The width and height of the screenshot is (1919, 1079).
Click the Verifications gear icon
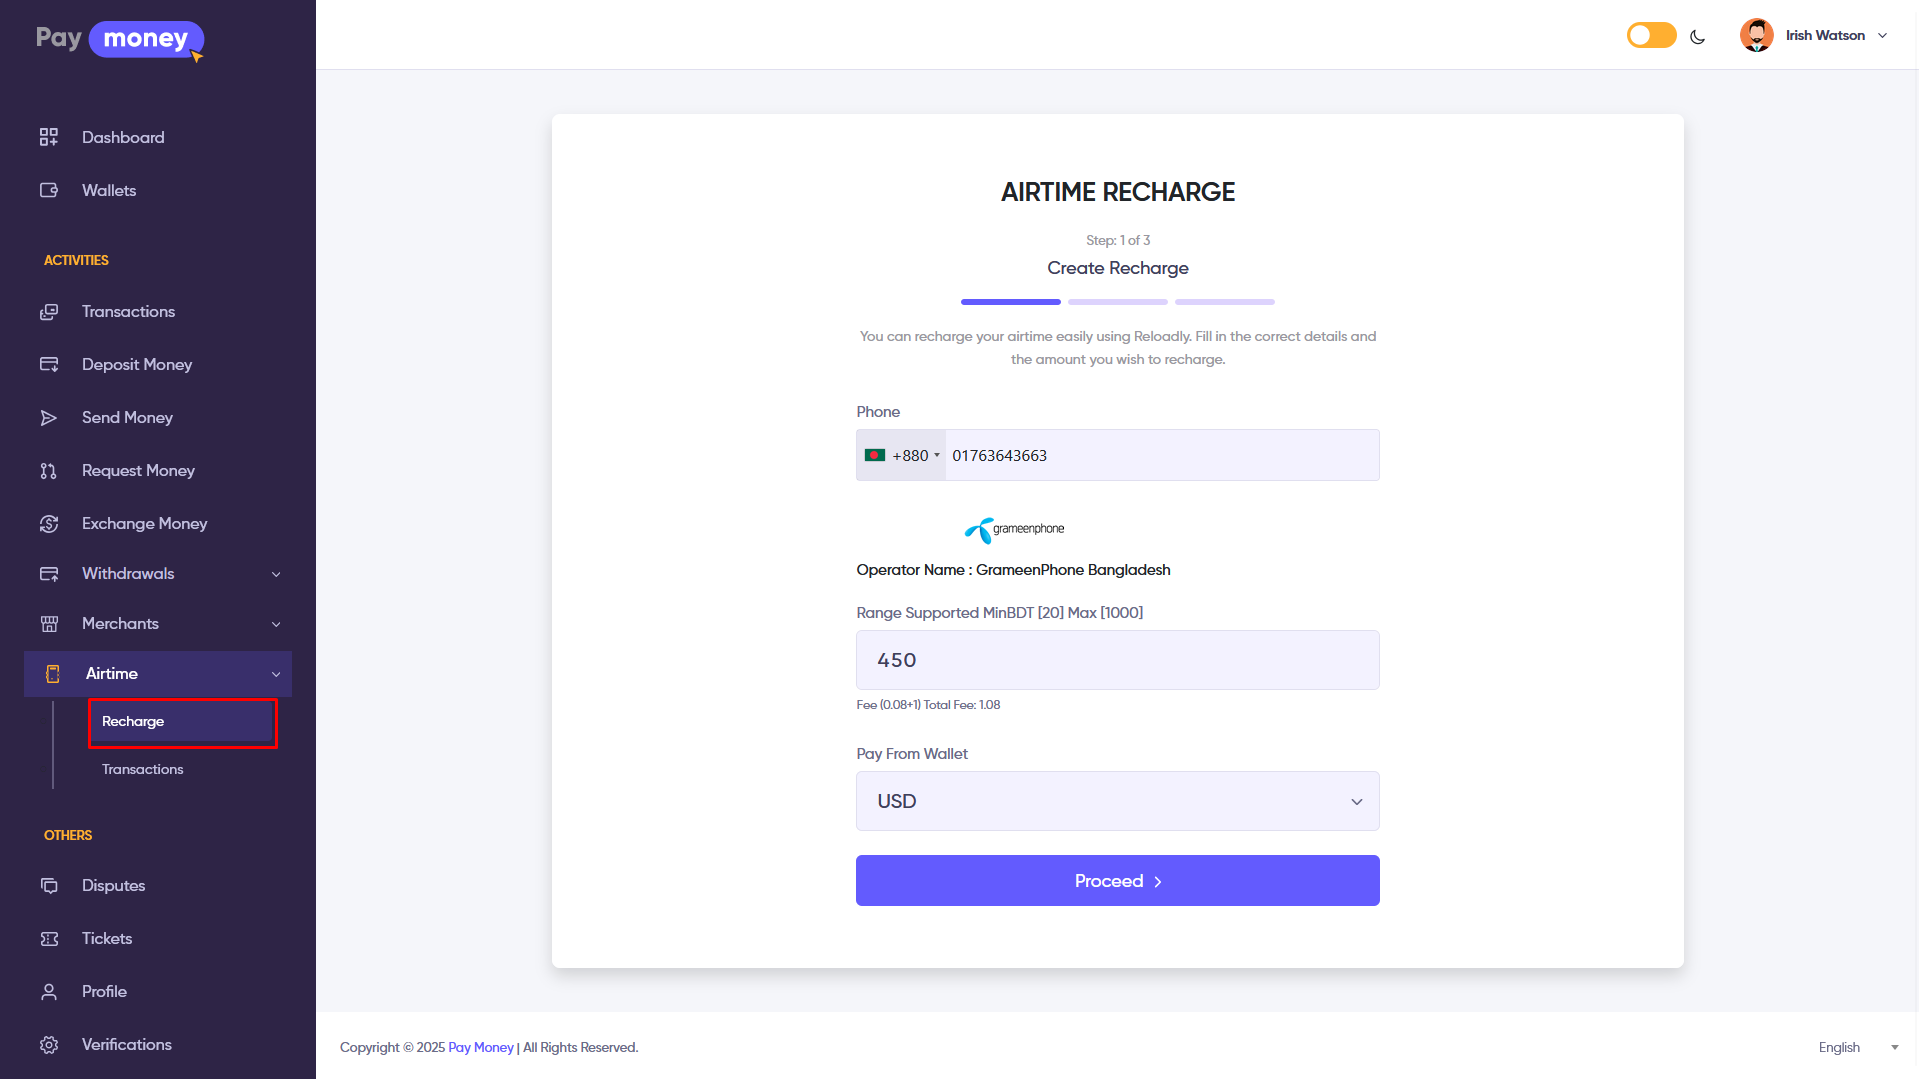point(48,1044)
